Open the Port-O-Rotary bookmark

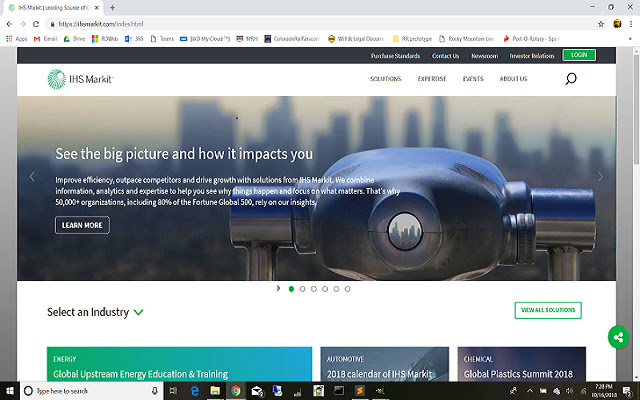click(x=531, y=39)
